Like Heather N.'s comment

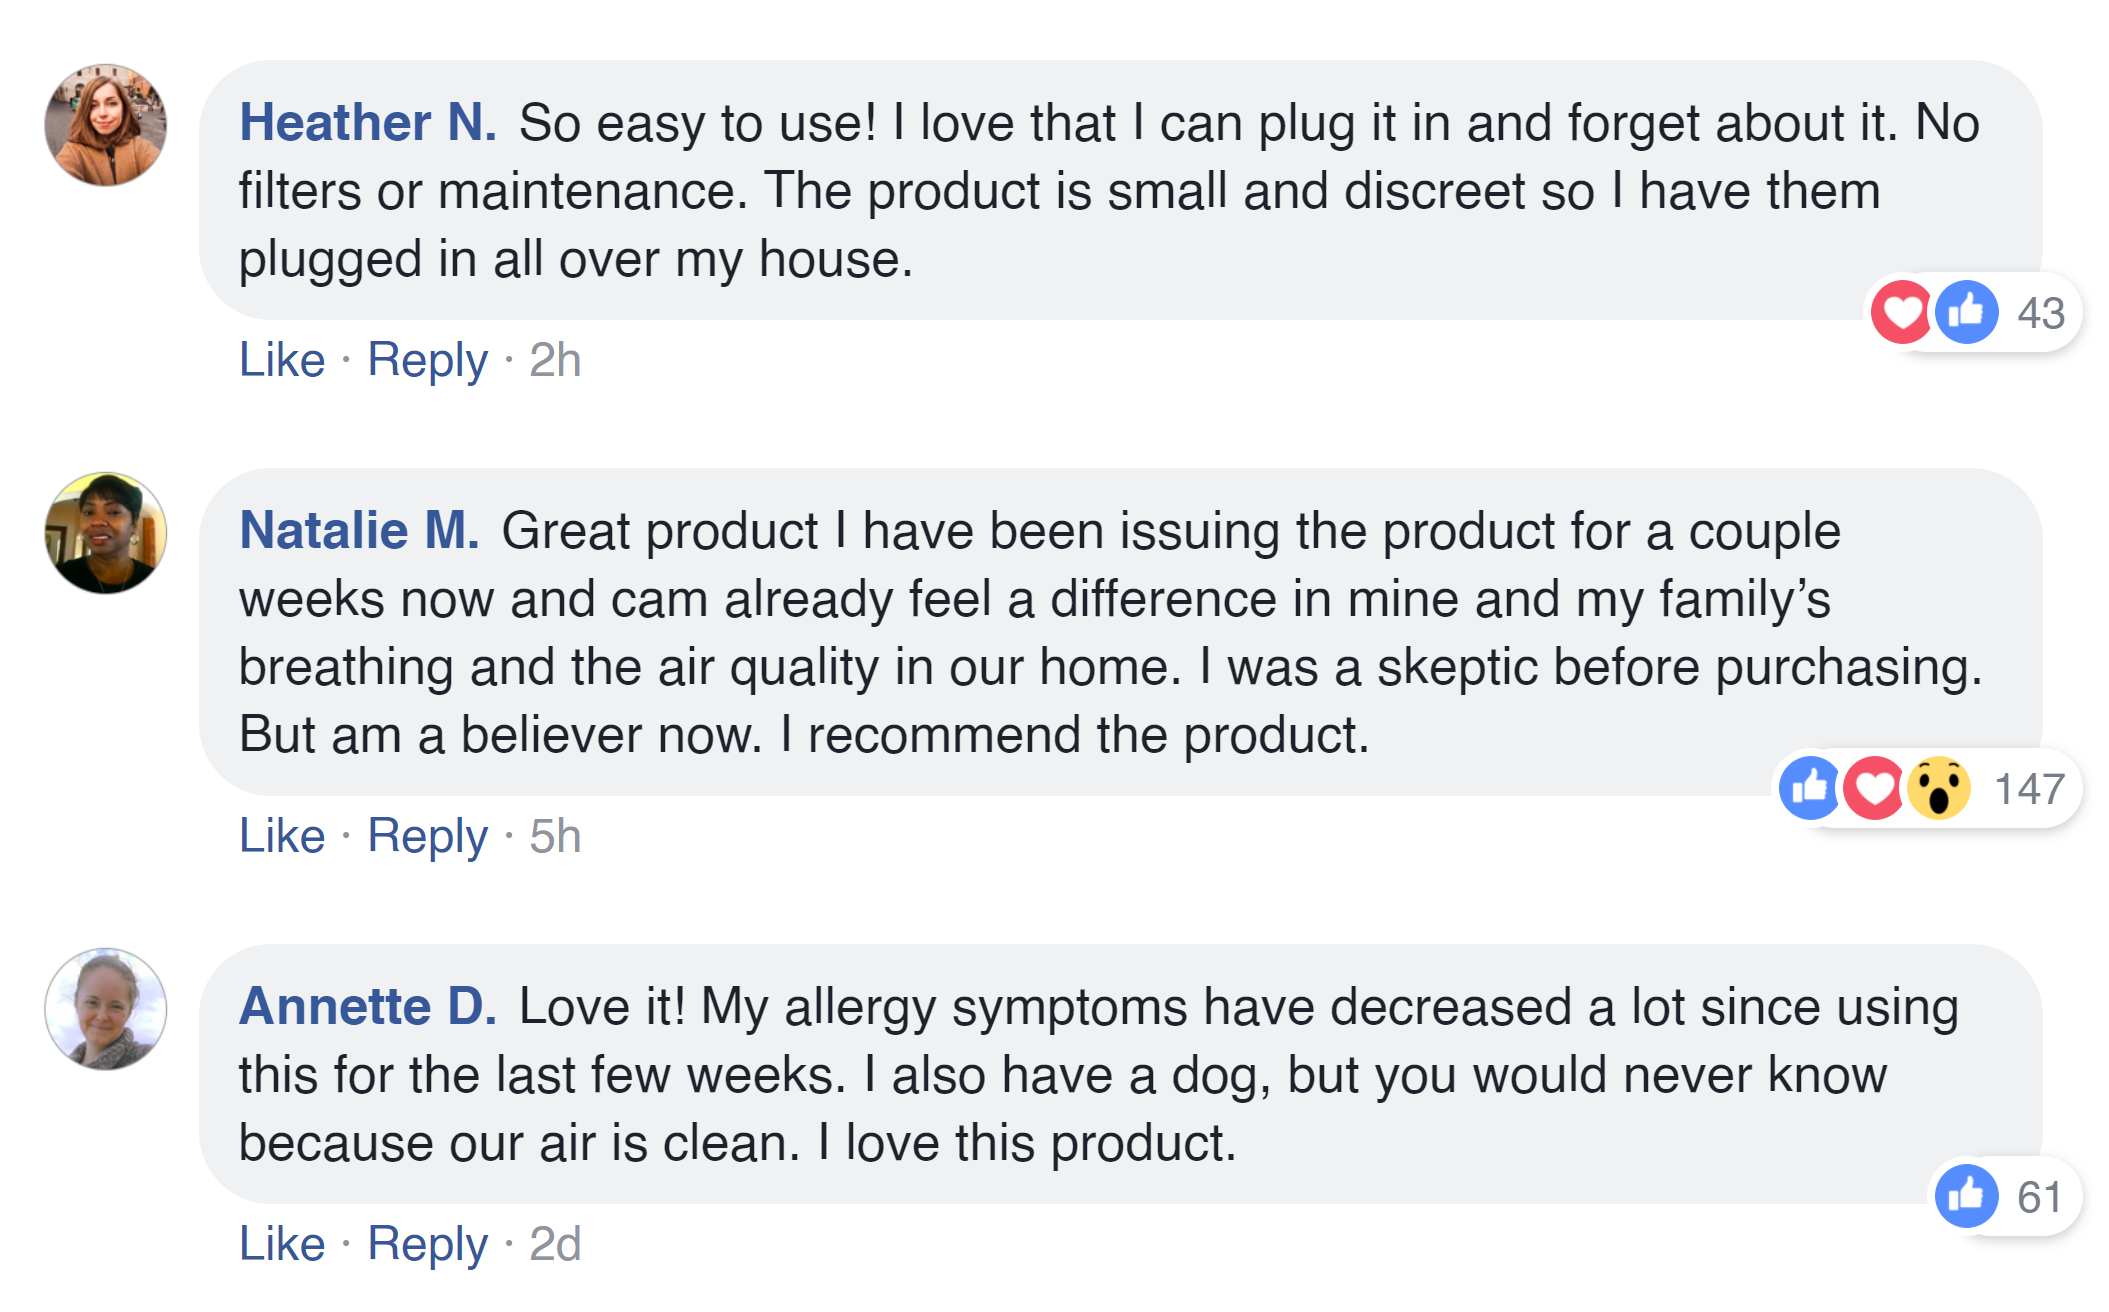pyautogui.click(x=282, y=360)
